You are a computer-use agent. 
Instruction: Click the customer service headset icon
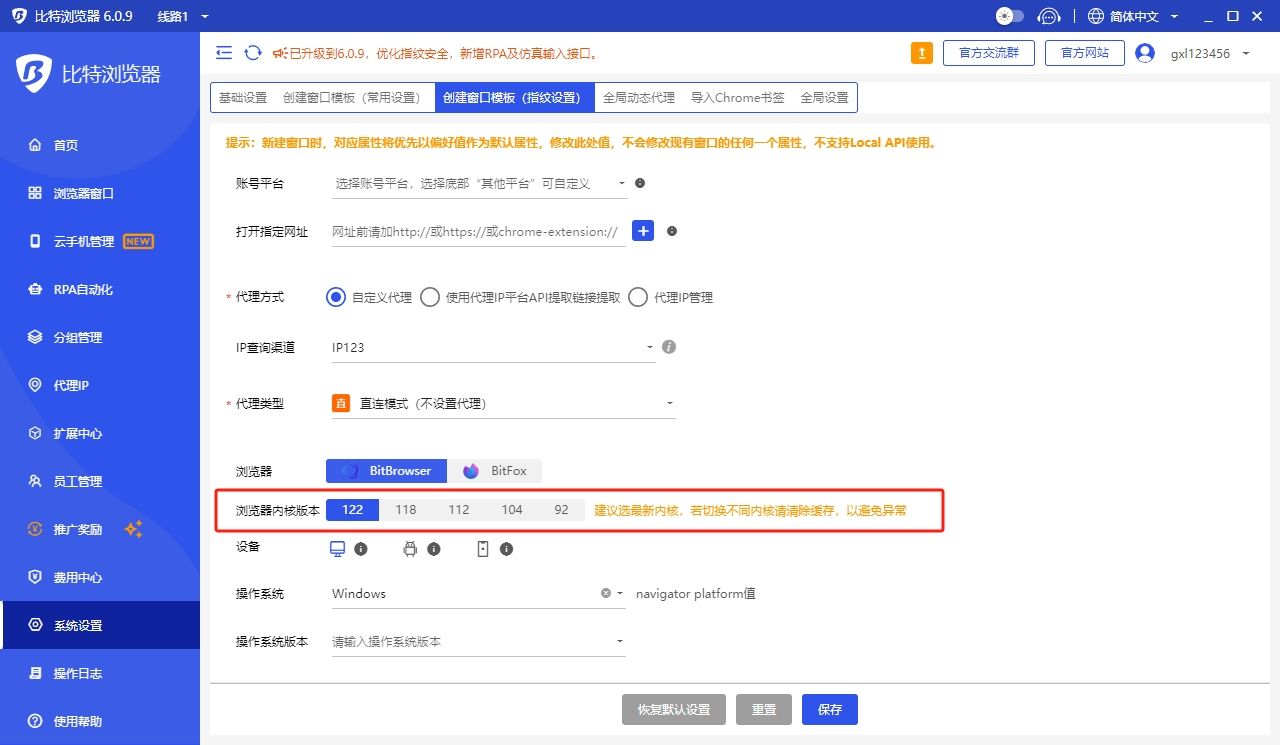(1048, 16)
